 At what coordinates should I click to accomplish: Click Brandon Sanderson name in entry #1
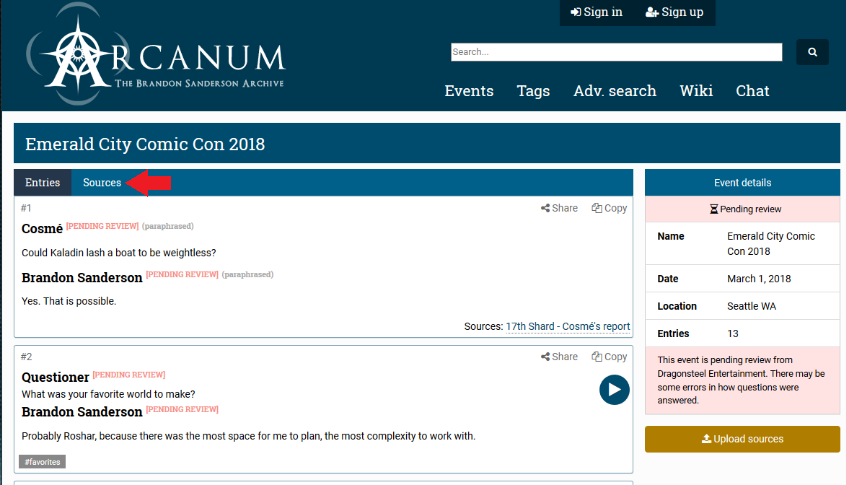[82, 277]
